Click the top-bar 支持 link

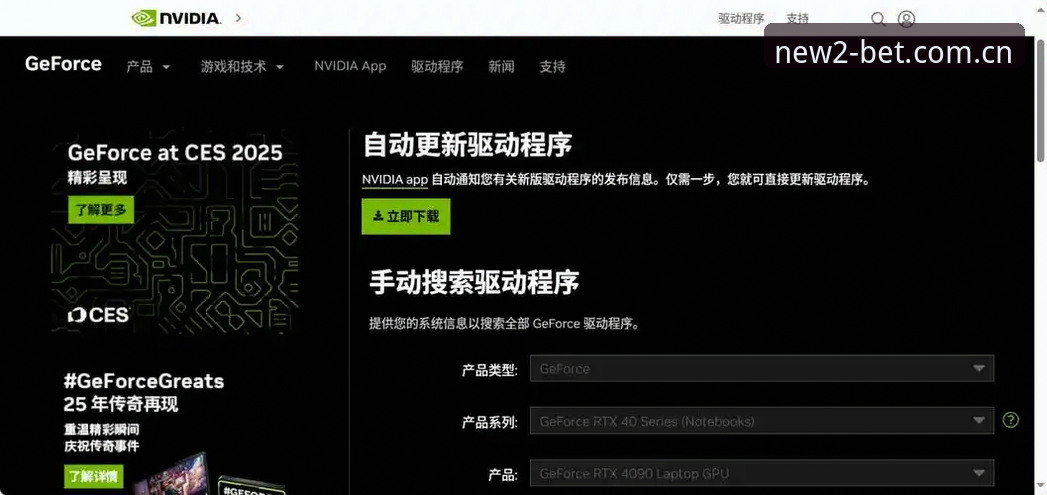click(x=797, y=19)
